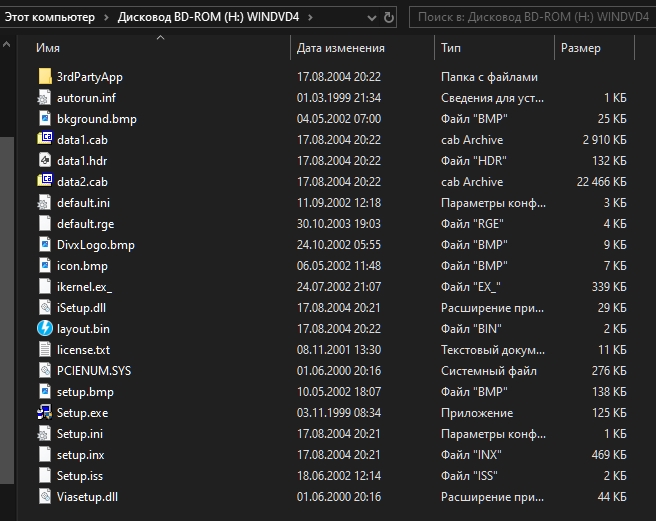Image resolution: width=656 pixels, height=521 pixels.
Task: Click the date 01.03.1999 21:34
Action: tap(339, 98)
